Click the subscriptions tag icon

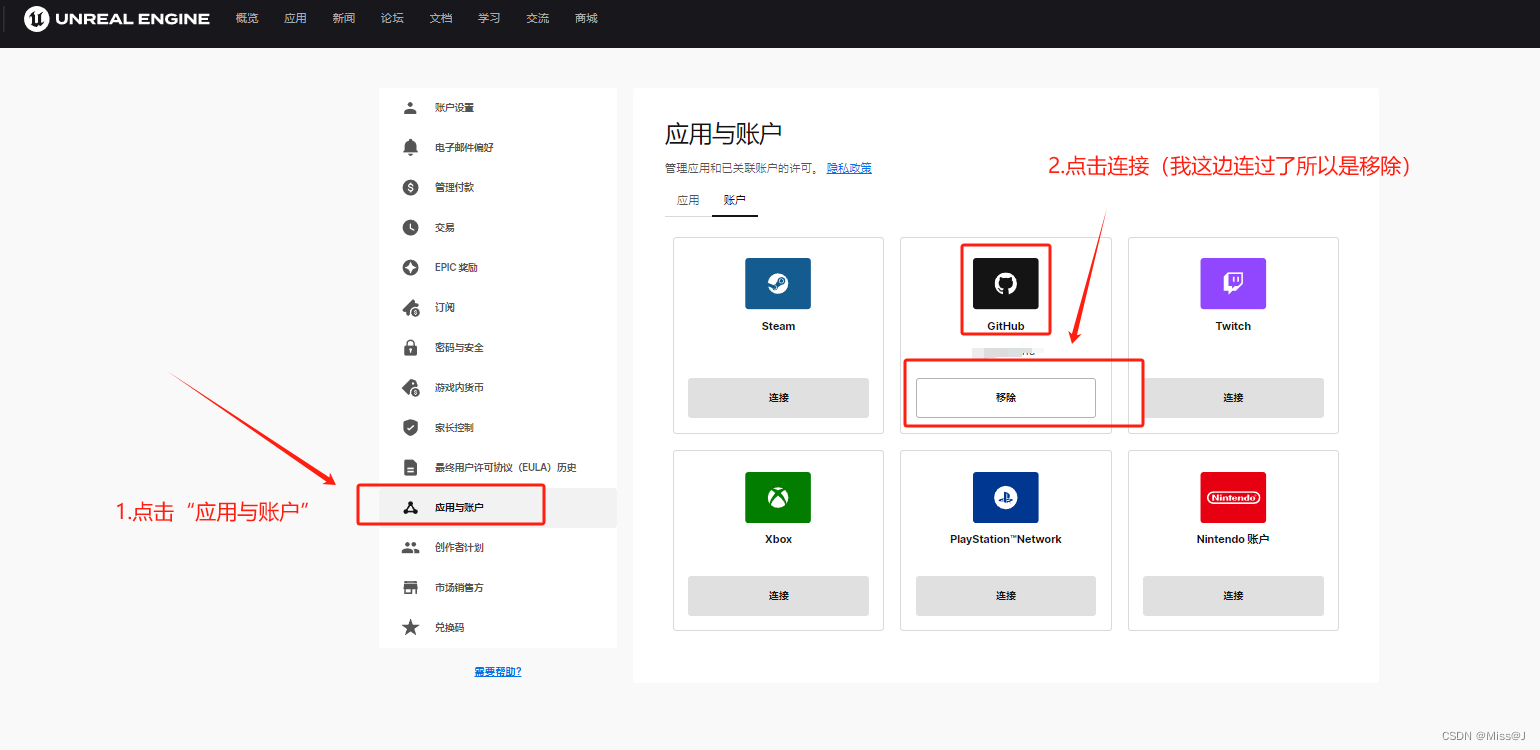point(410,307)
